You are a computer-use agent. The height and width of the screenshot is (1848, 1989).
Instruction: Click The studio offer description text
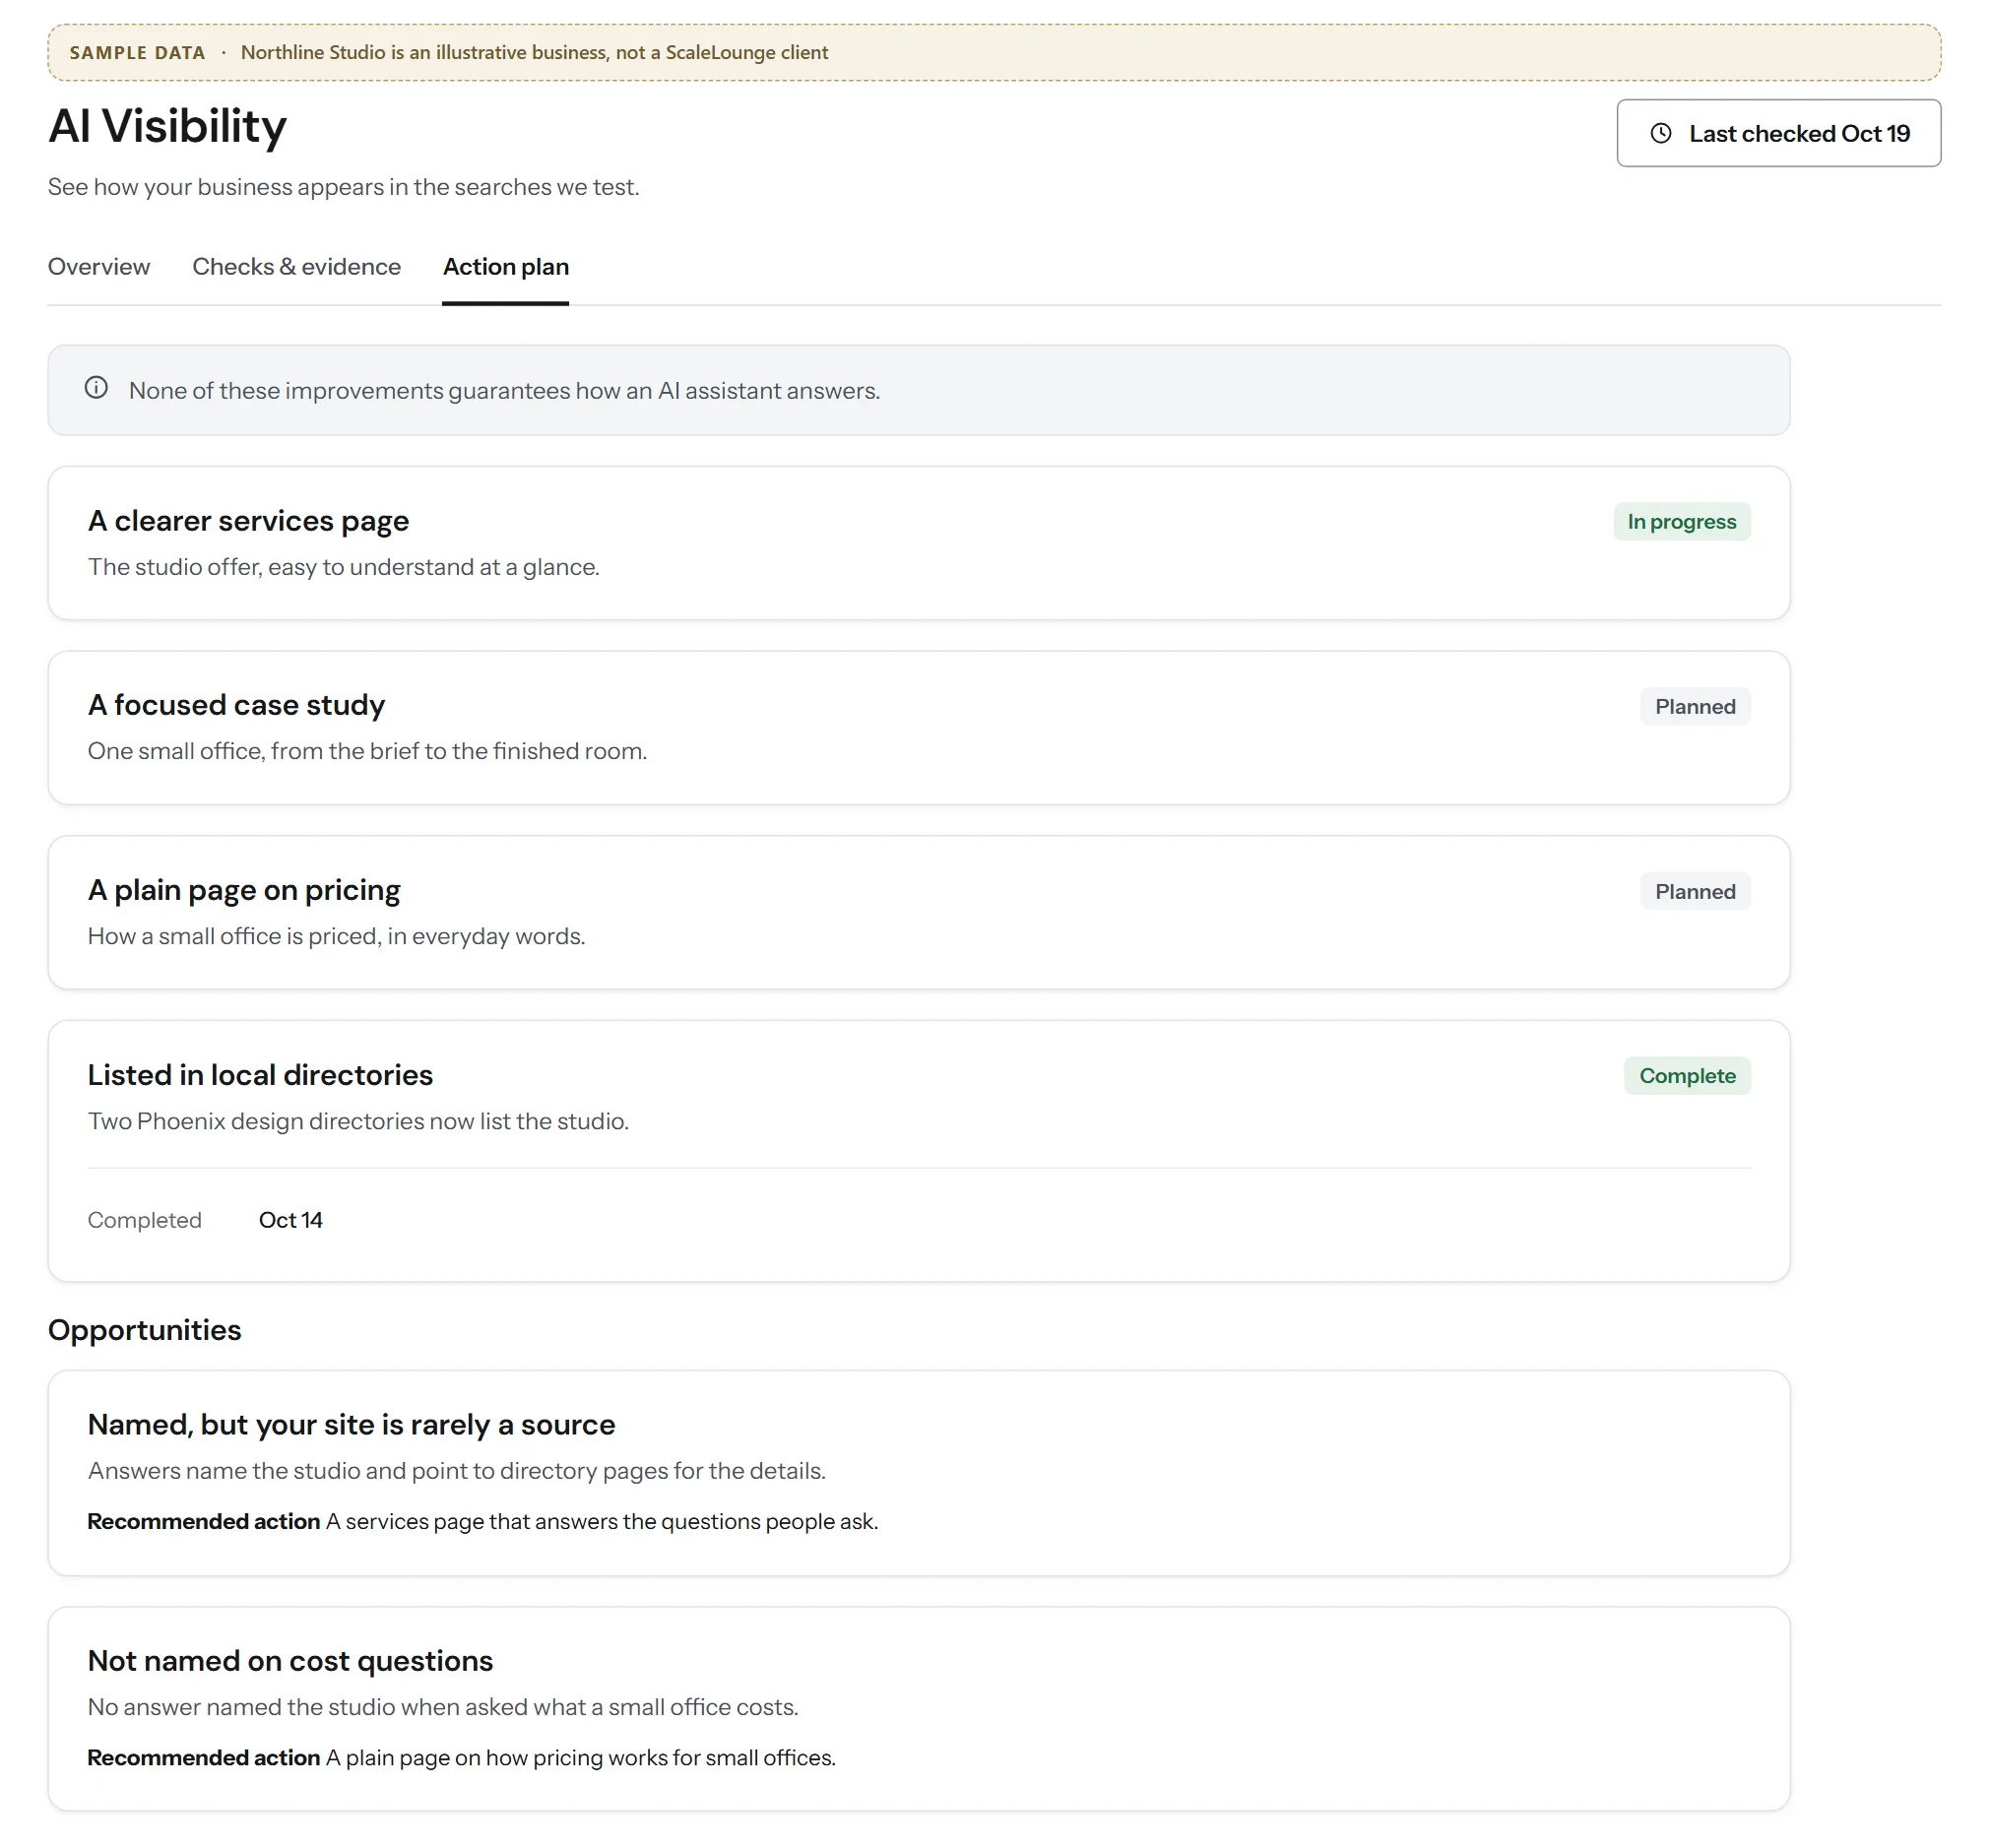[343, 567]
